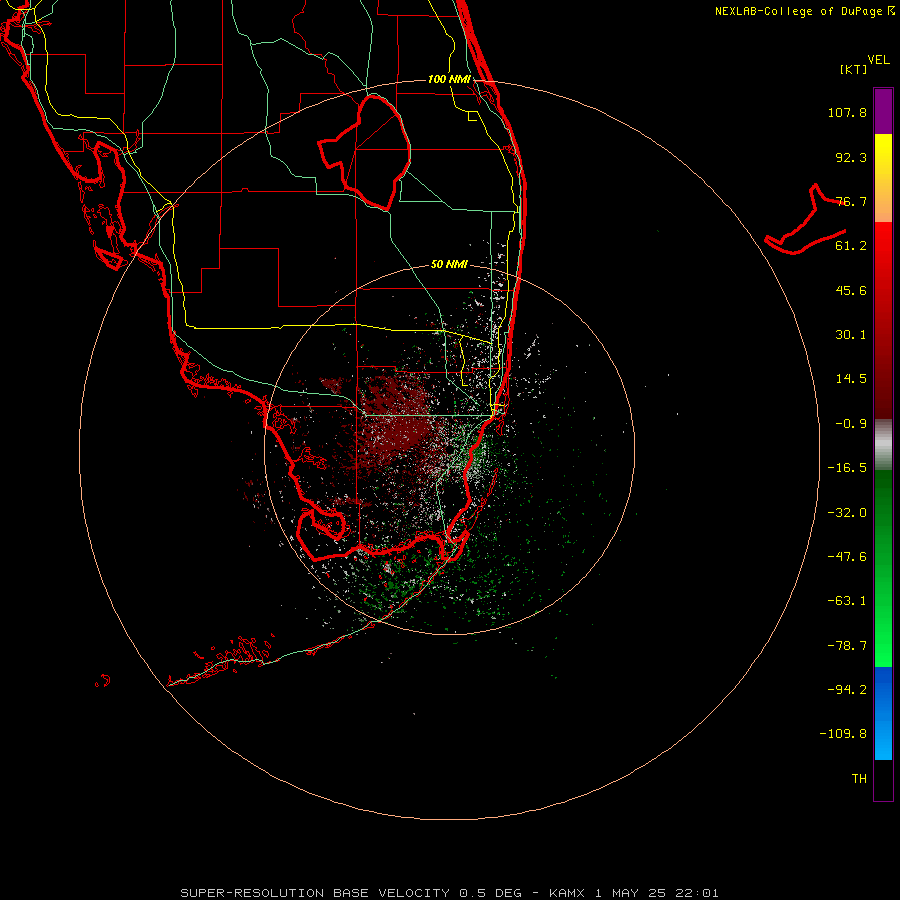The image size is (900, 900).
Task: Click the NEXLAB-College of DuPage watermark text
Action: click(804, 11)
